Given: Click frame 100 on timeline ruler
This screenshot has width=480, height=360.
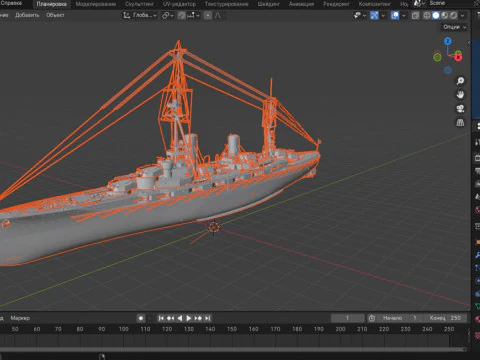Looking at the screenshot, I should (x=124, y=329).
